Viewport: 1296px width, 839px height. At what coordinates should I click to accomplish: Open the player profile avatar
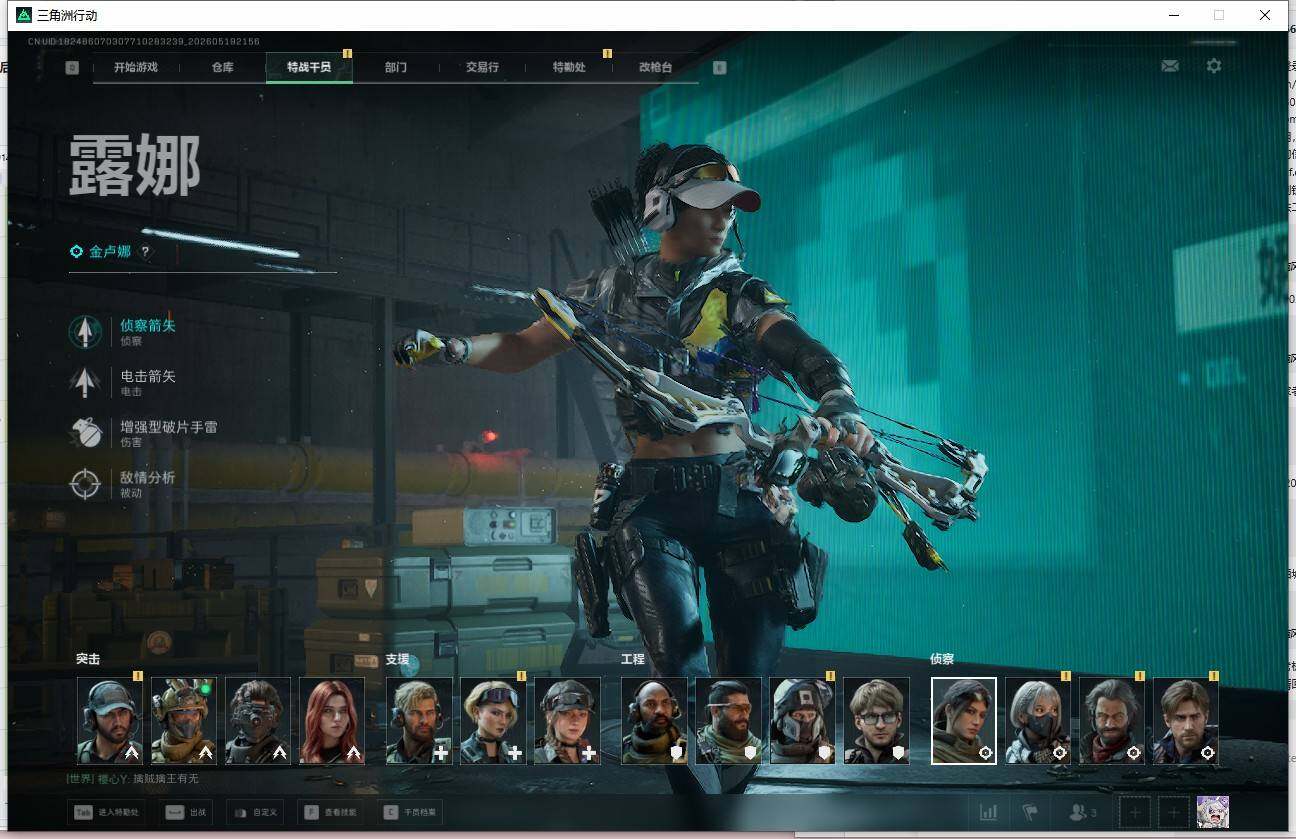click(x=1213, y=812)
